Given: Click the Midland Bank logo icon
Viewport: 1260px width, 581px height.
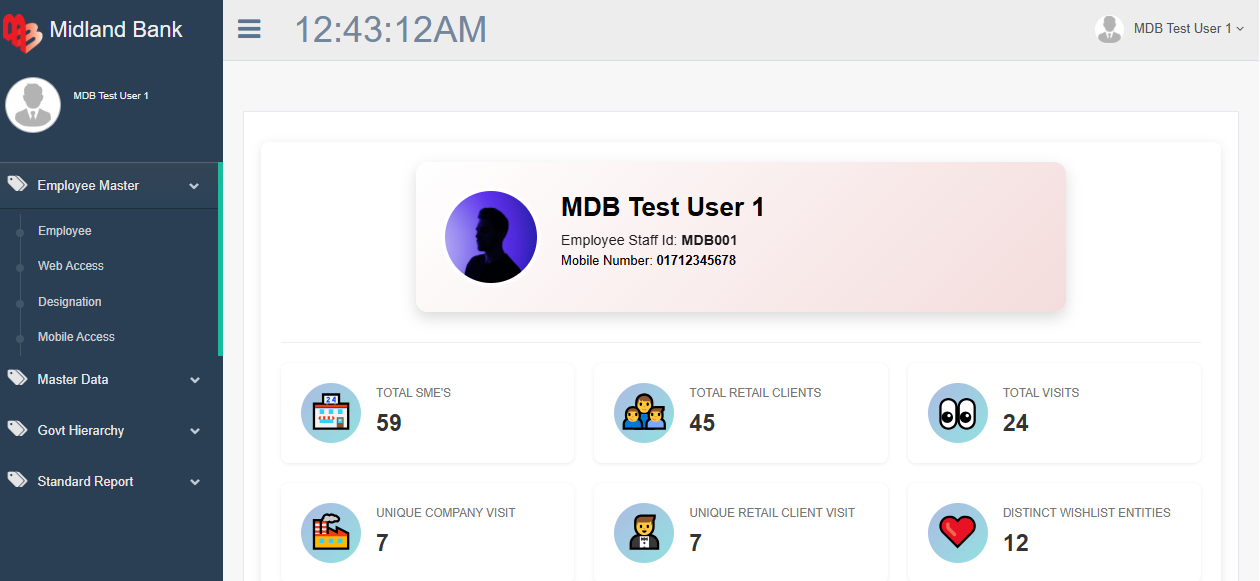Looking at the screenshot, I should [x=24, y=30].
